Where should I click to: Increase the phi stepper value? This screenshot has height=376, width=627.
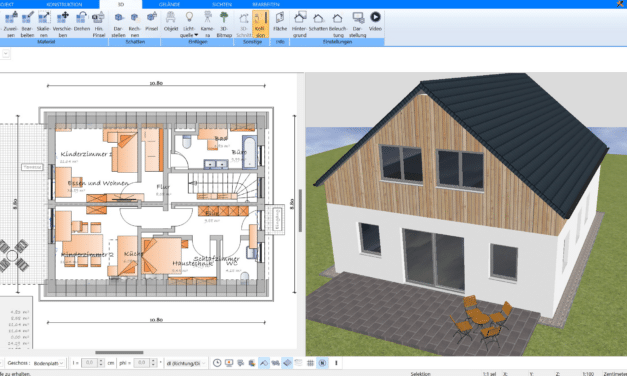(153, 361)
